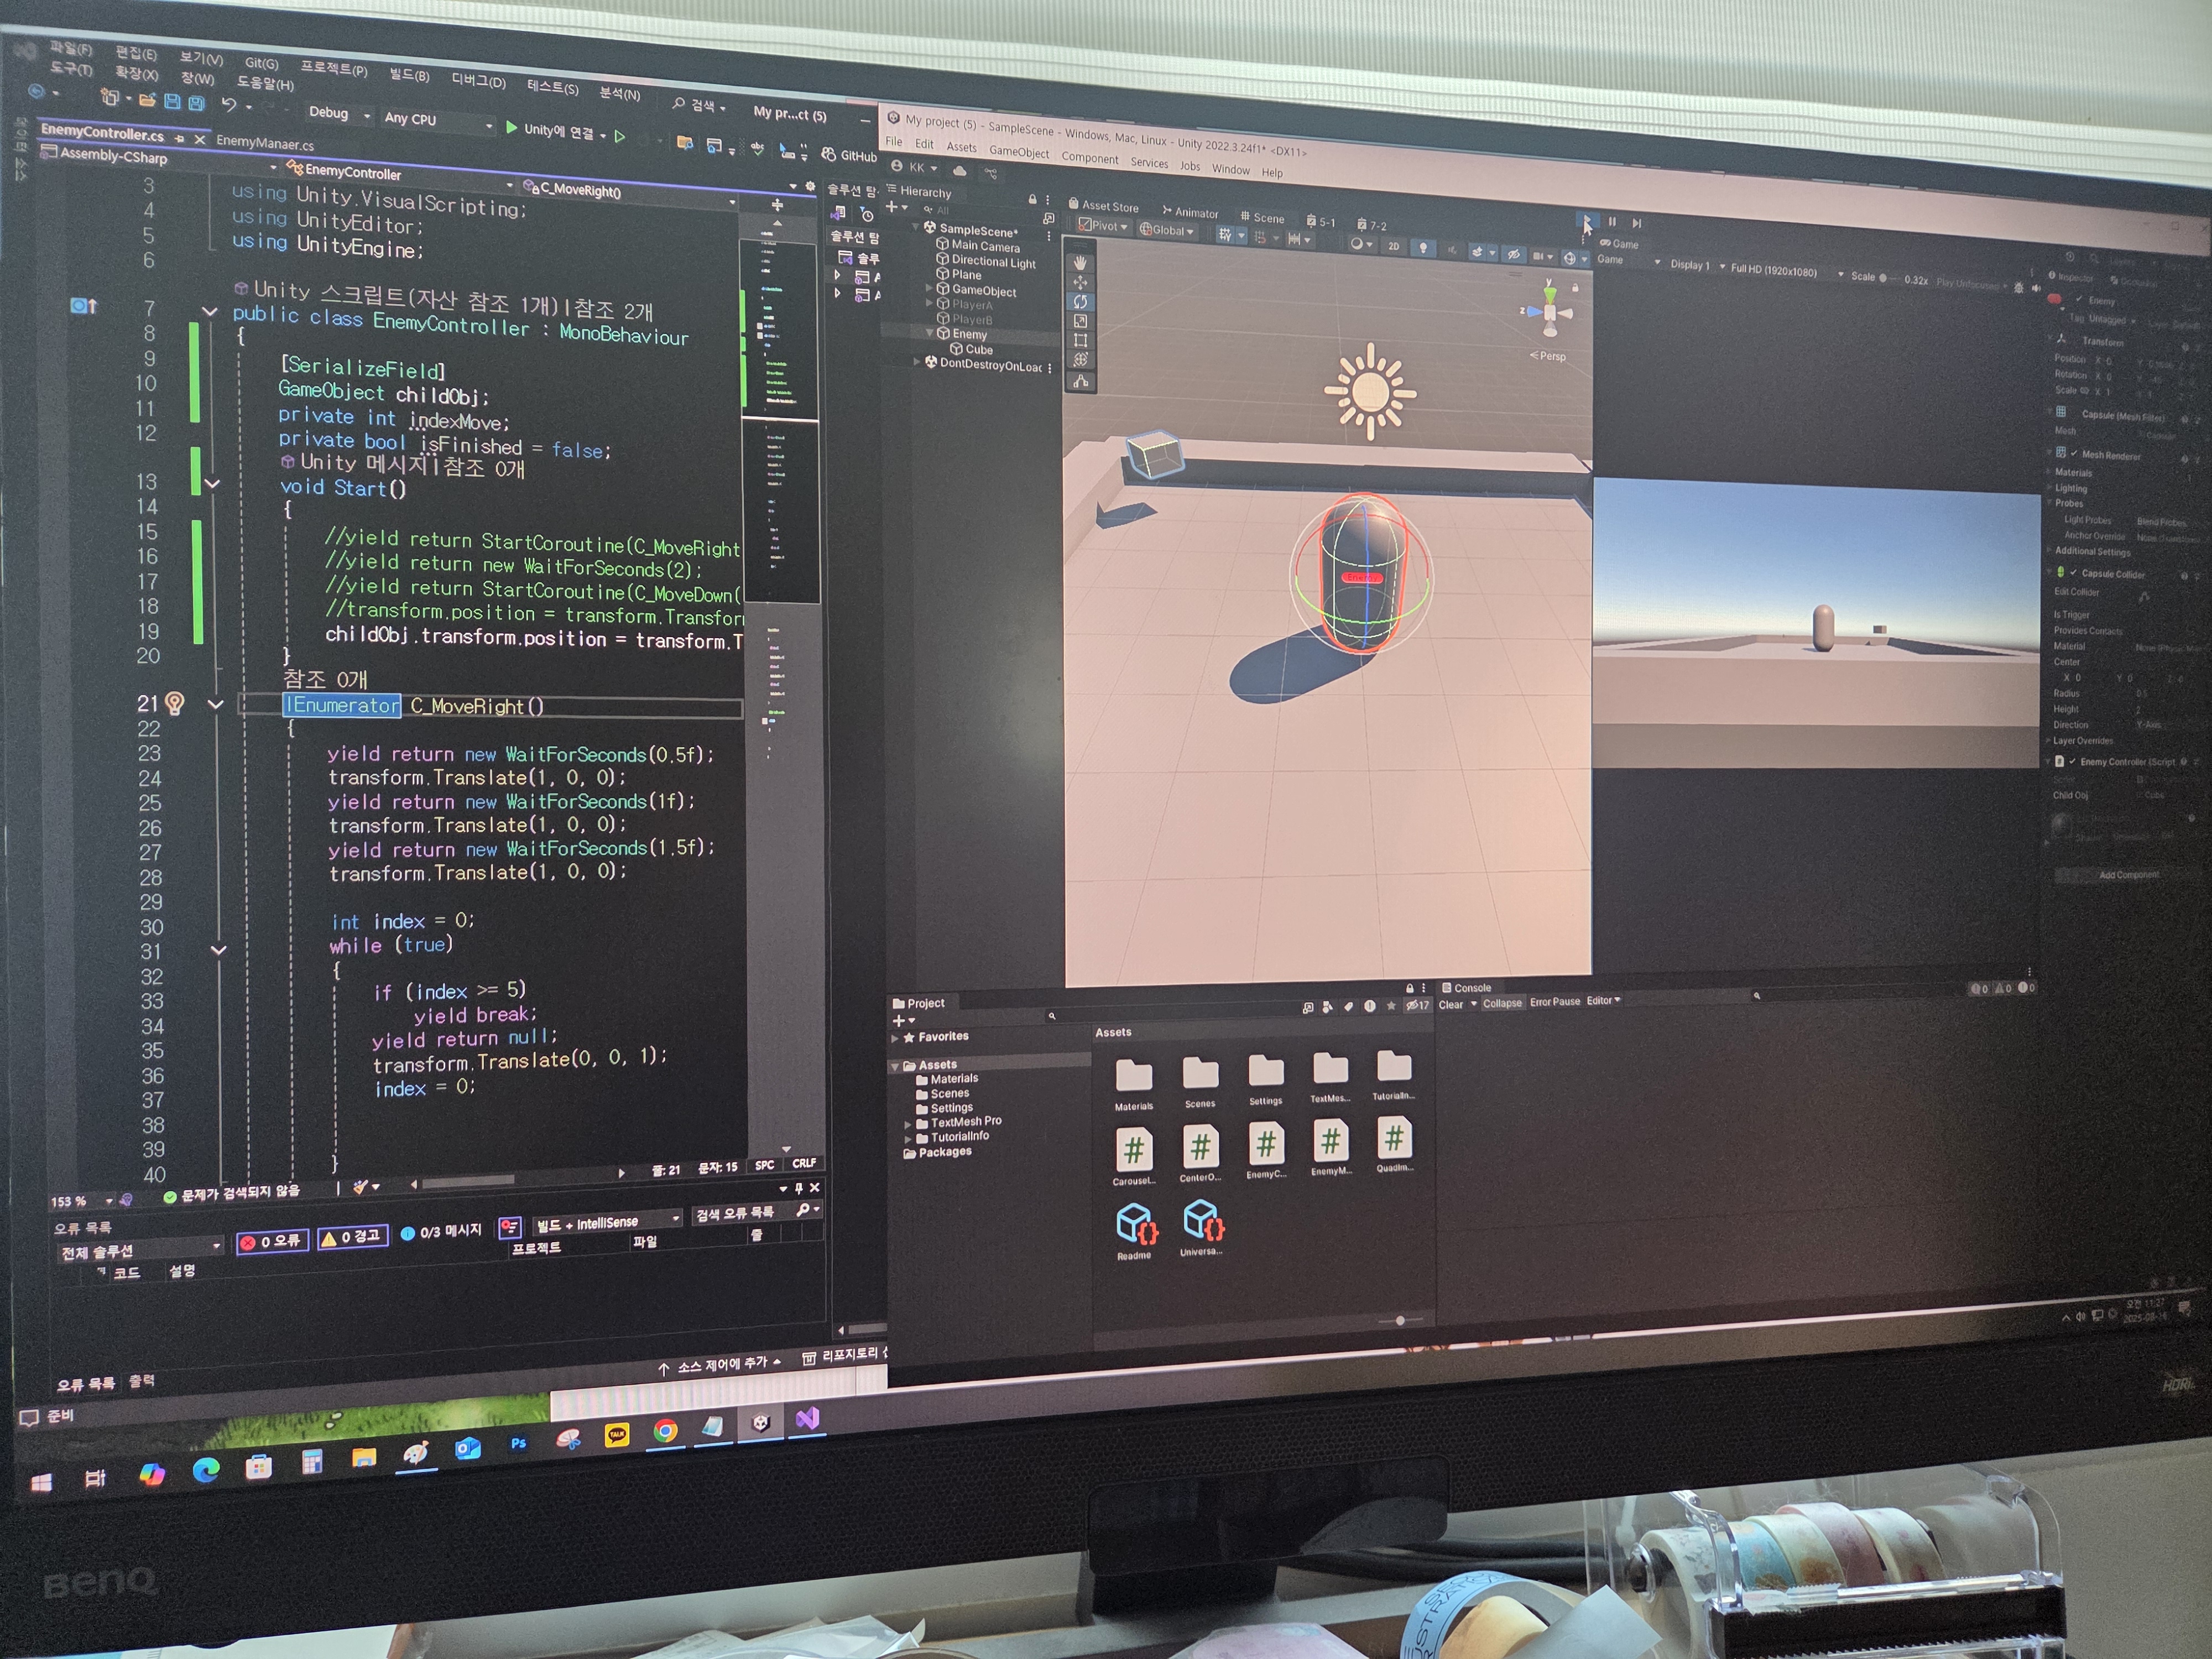The height and width of the screenshot is (1659, 2212).
Task: Open the GameObject menu in Unity
Action: tap(1018, 152)
